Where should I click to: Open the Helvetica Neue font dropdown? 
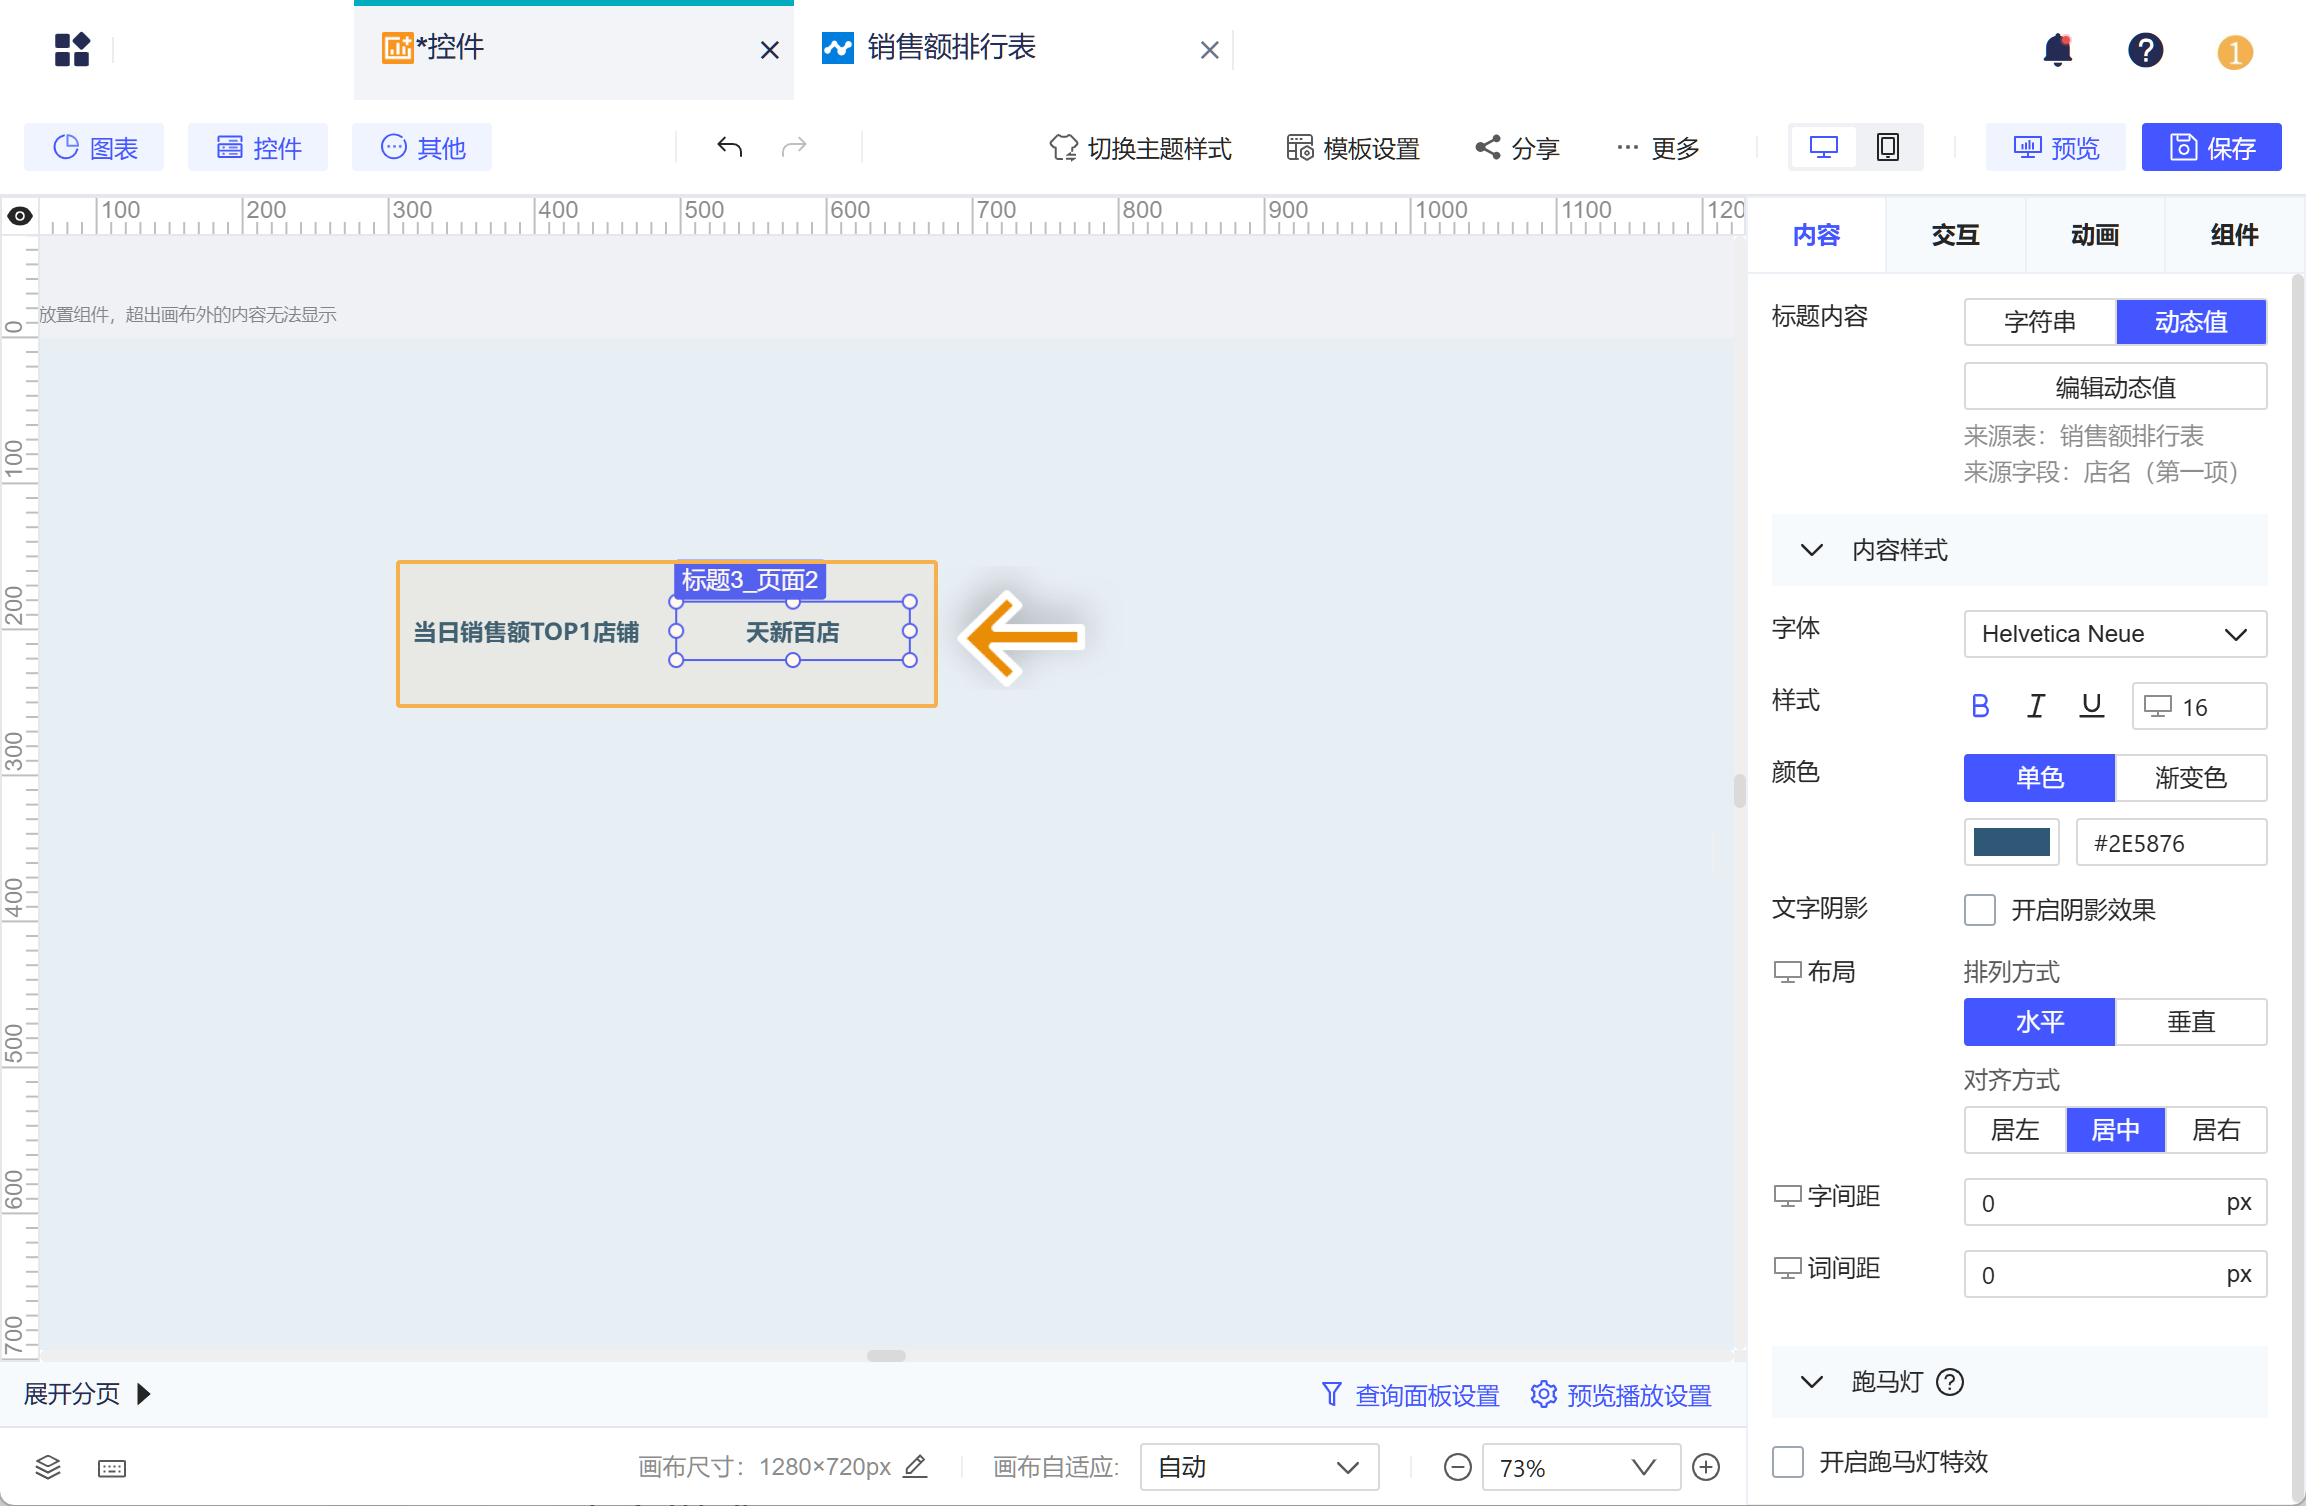click(x=2114, y=633)
